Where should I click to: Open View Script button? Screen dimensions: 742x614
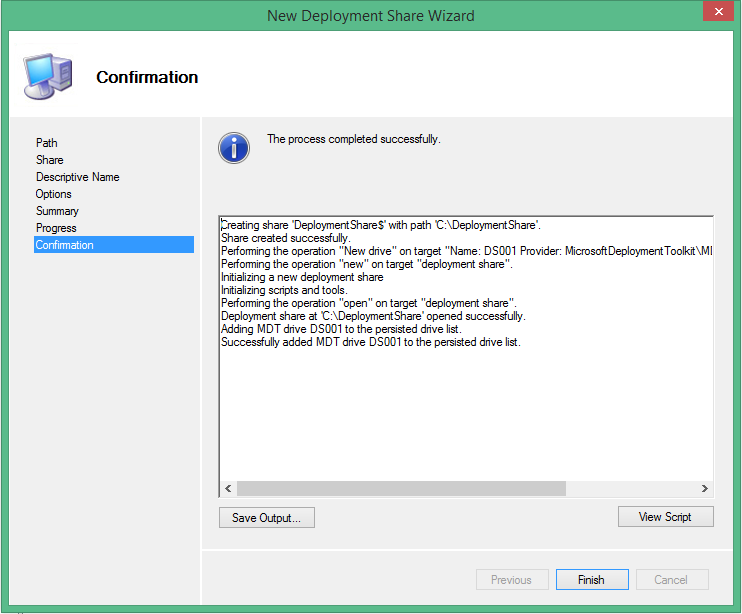(x=665, y=517)
